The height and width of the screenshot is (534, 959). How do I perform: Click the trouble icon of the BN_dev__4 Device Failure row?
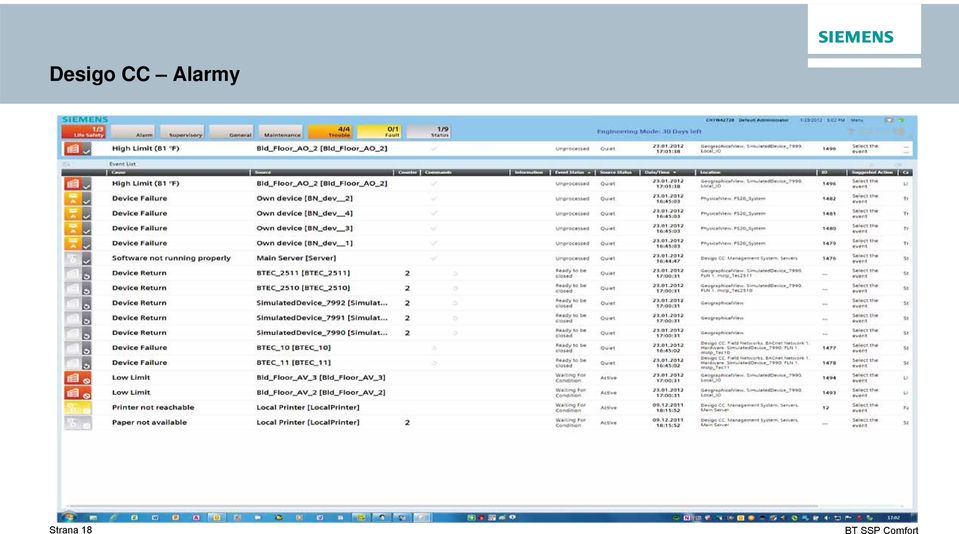point(73,213)
